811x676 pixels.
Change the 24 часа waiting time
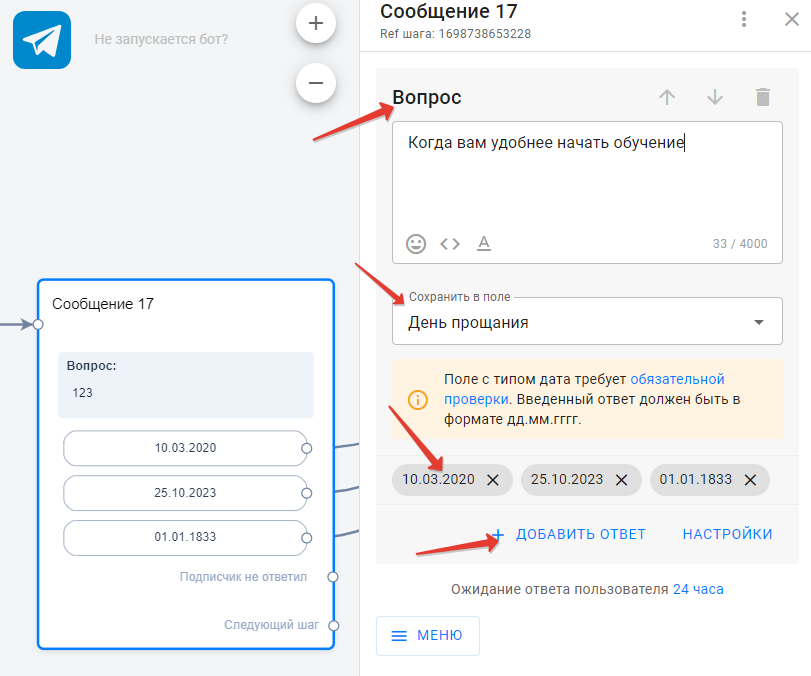pos(698,589)
